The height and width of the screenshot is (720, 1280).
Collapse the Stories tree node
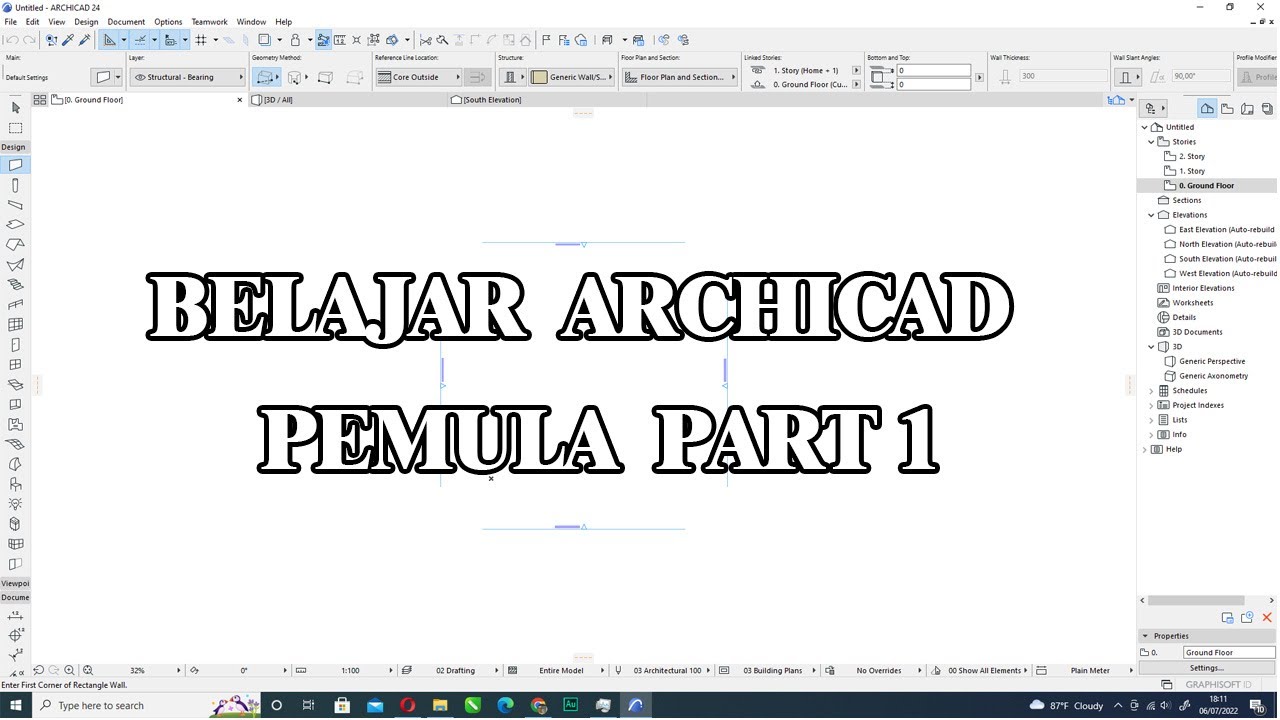pyautogui.click(x=1152, y=142)
